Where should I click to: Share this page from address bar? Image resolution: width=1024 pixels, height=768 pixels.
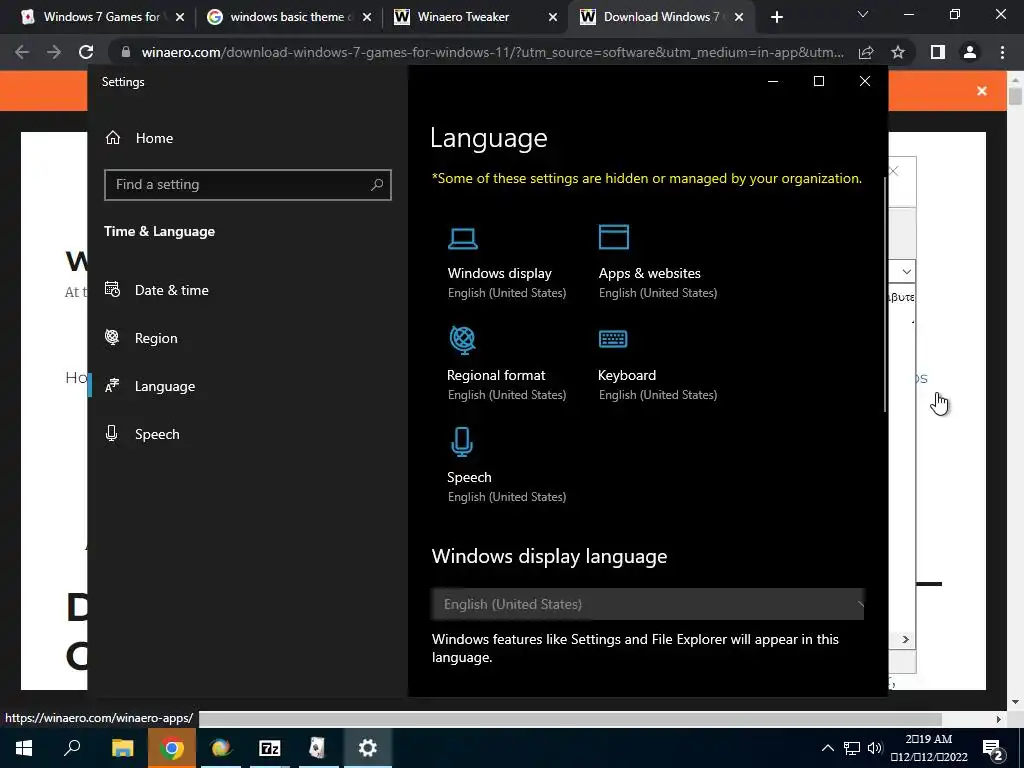[x=866, y=52]
